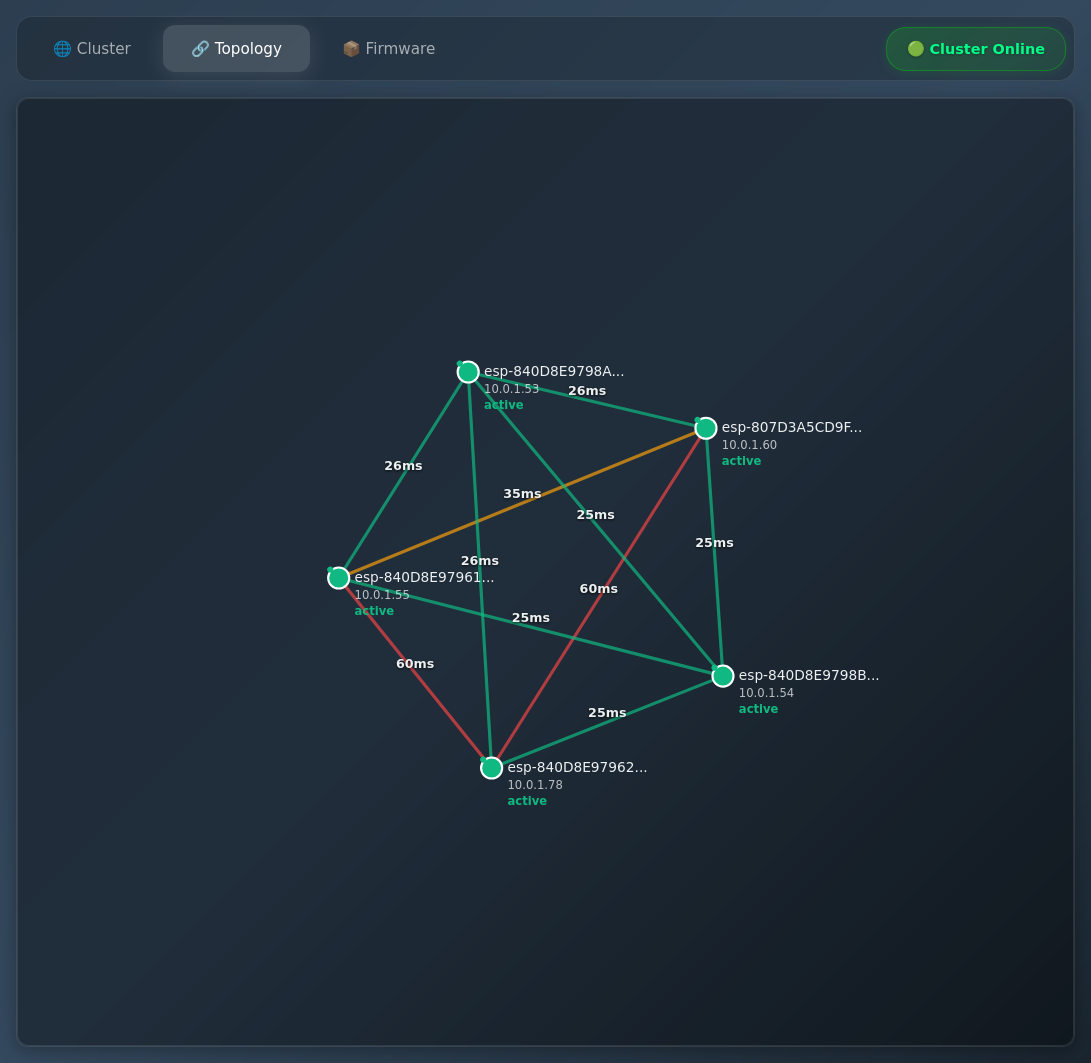Click the Cluster Online status button
This screenshot has height=1063, width=1091.
coord(975,49)
